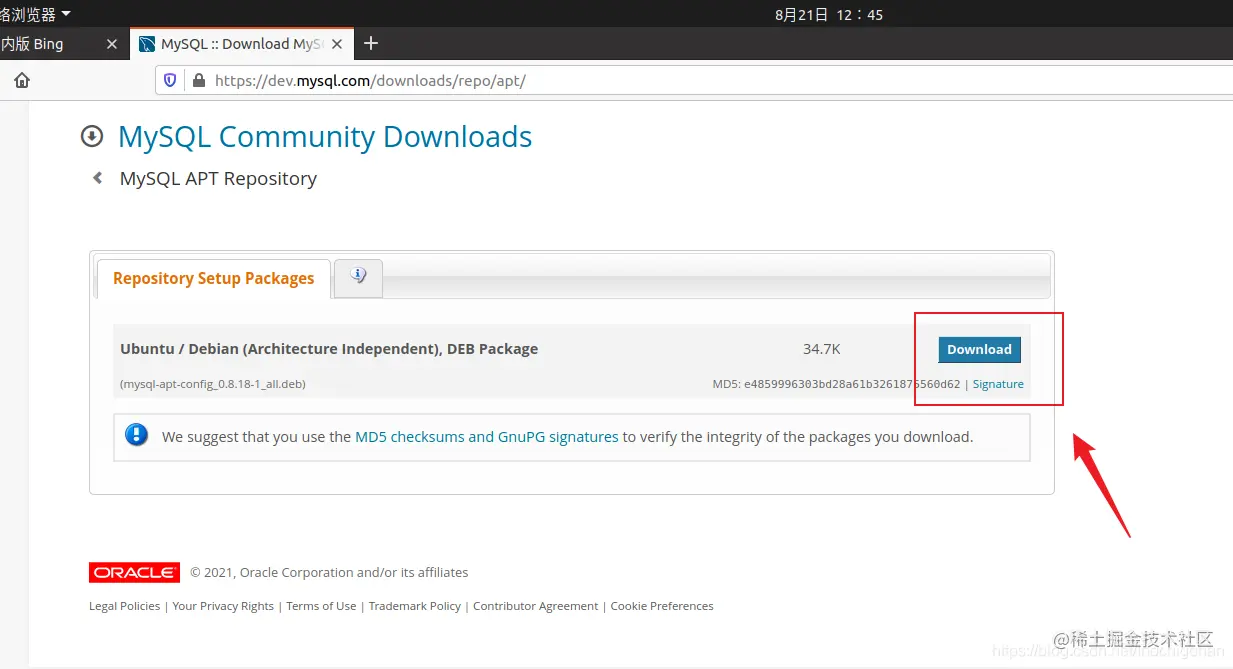This screenshot has width=1233, height=669.
Task: Close the Bing browser tab
Action: click(x=112, y=44)
